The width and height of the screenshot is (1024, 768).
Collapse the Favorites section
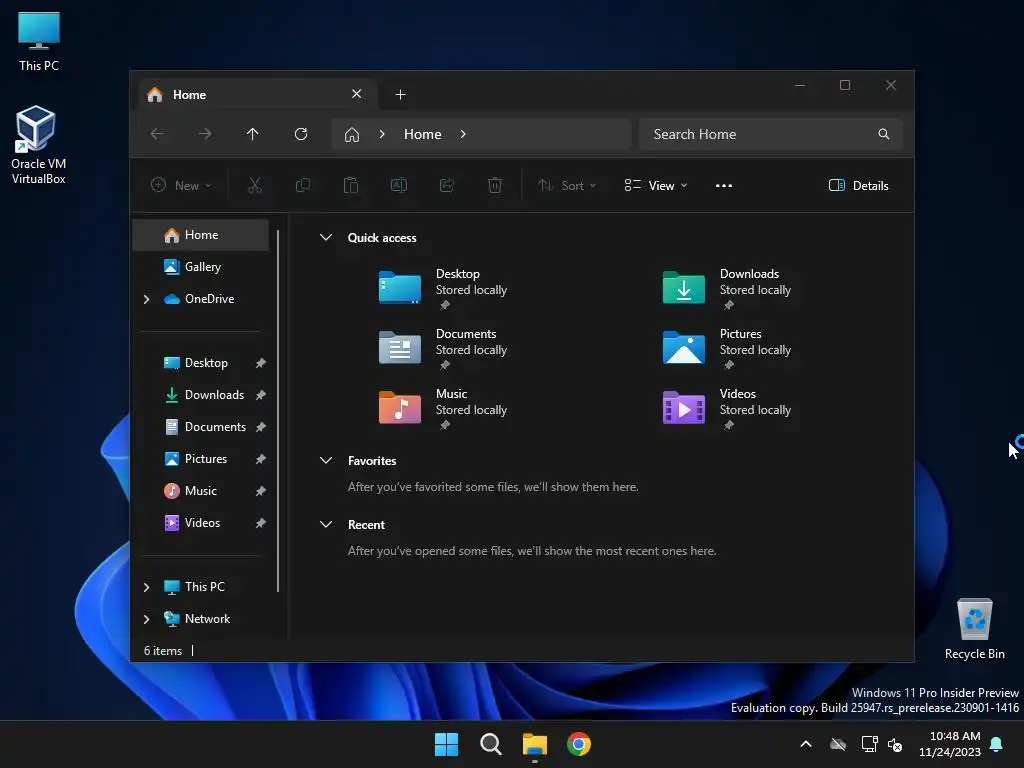click(x=326, y=460)
